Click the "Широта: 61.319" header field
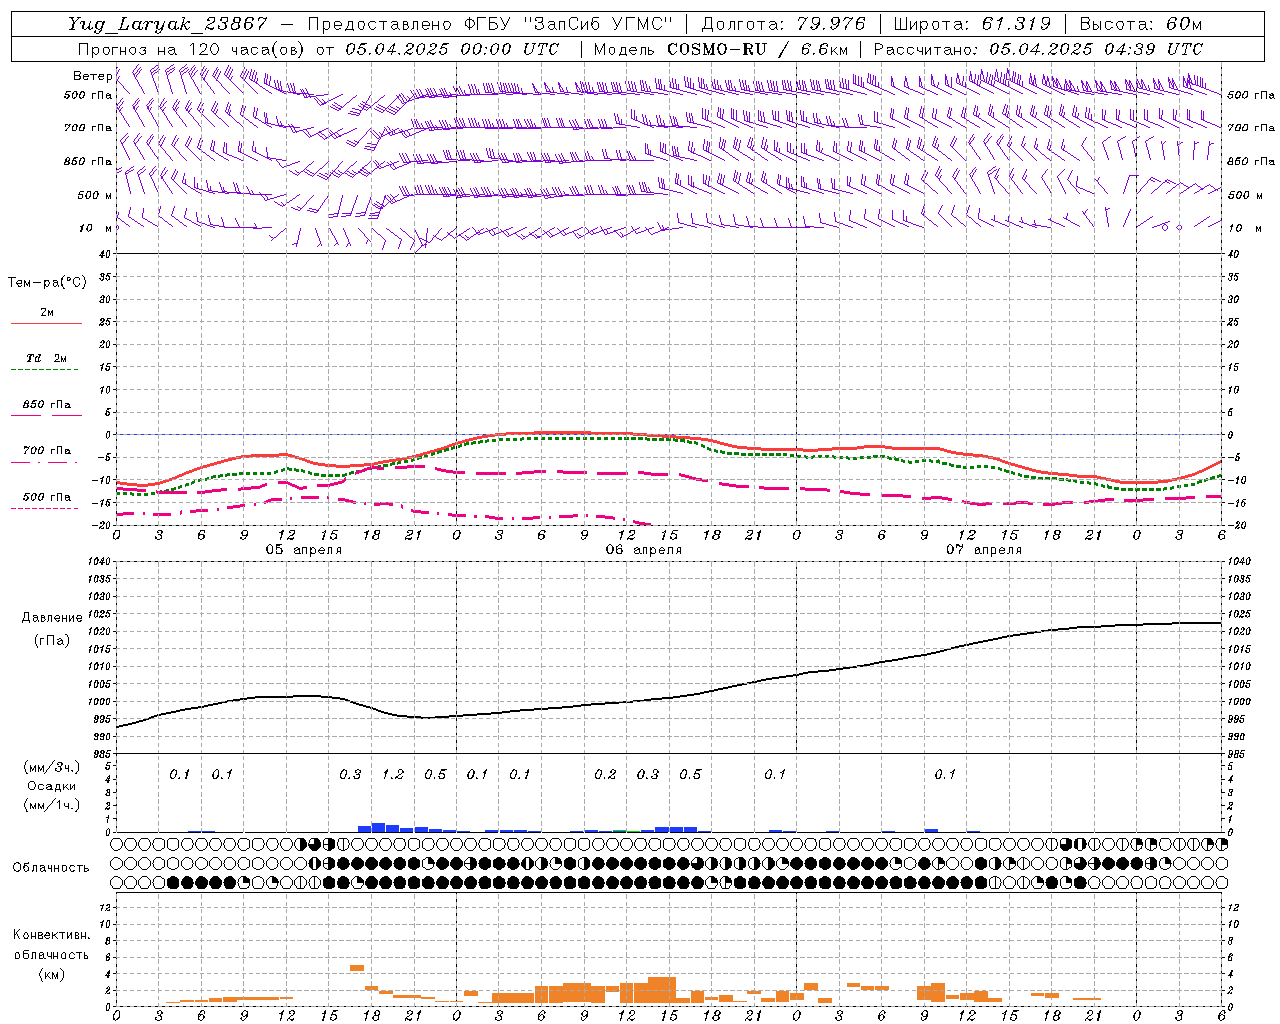1280x1024 pixels. click(972, 24)
